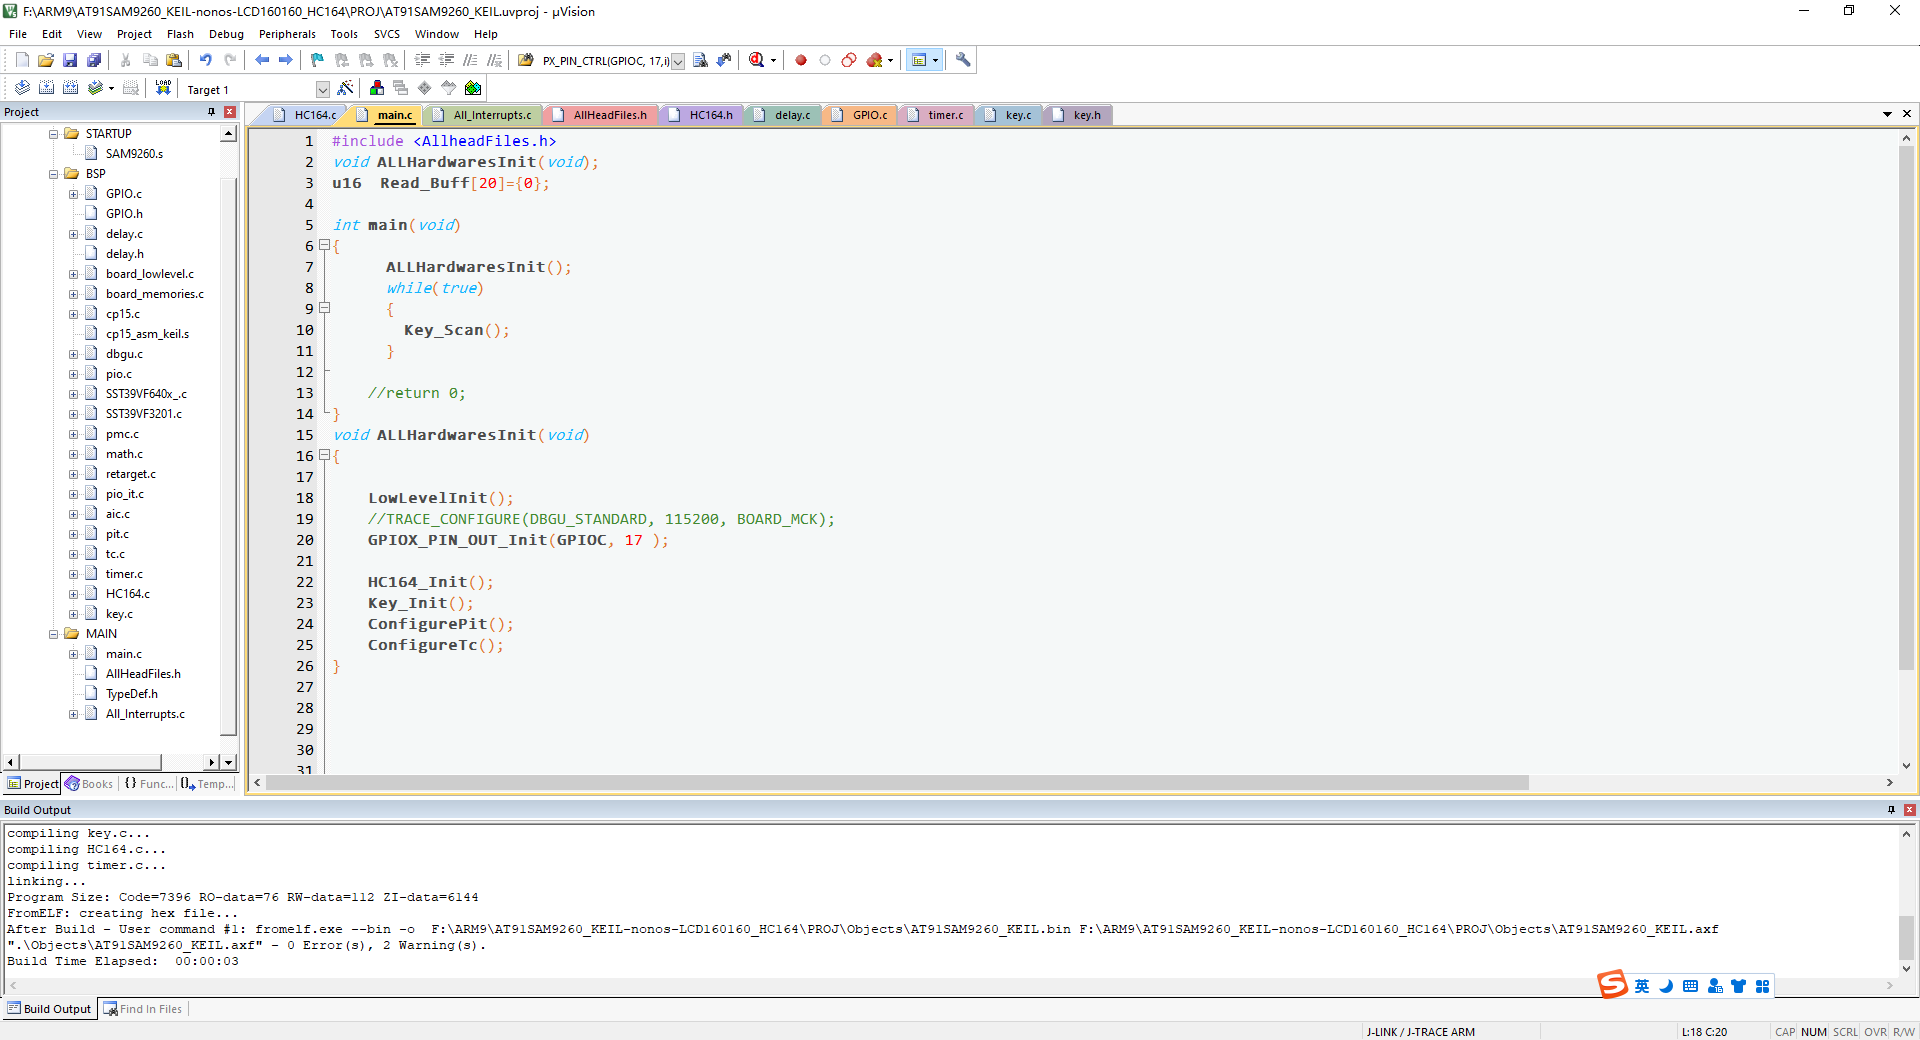Save all files icon

(x=94, y=60)
